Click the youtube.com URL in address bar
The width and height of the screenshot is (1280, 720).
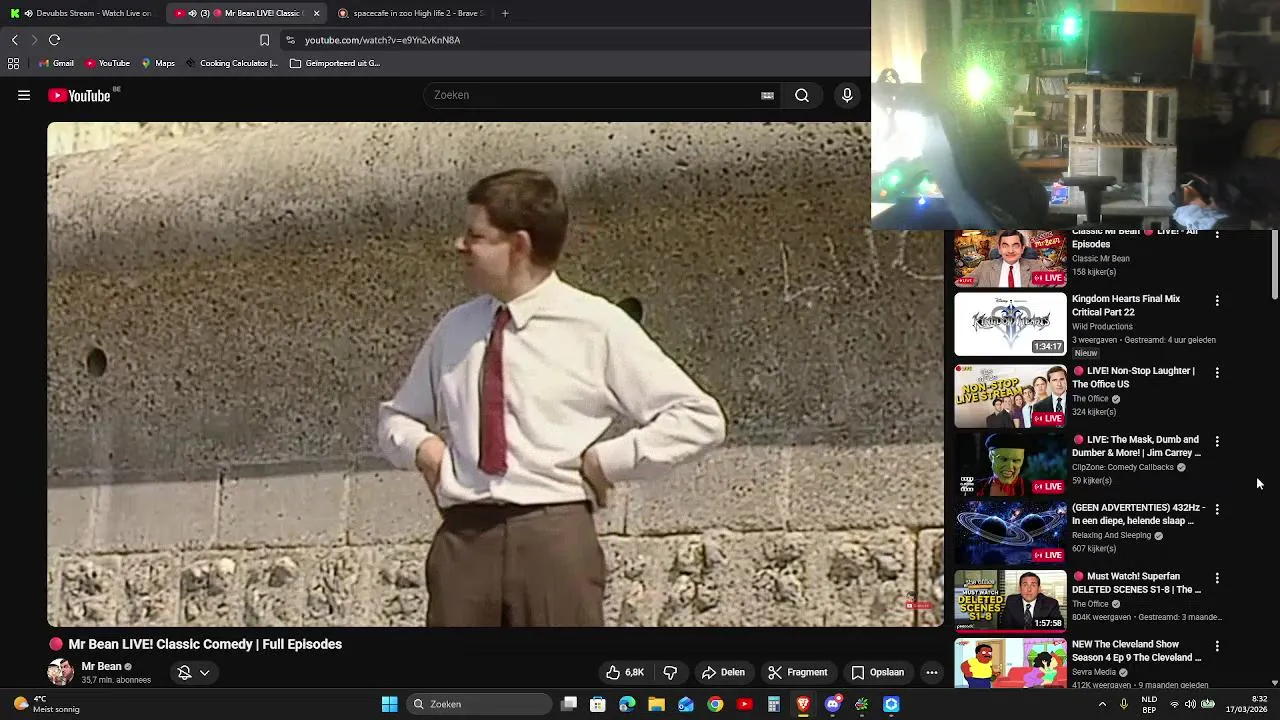click(x=382, y=40)
